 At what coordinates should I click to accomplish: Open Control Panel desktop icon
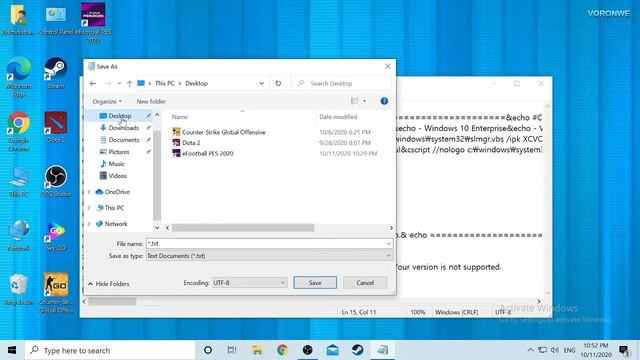pyautogui.click(x=56, y=19)
